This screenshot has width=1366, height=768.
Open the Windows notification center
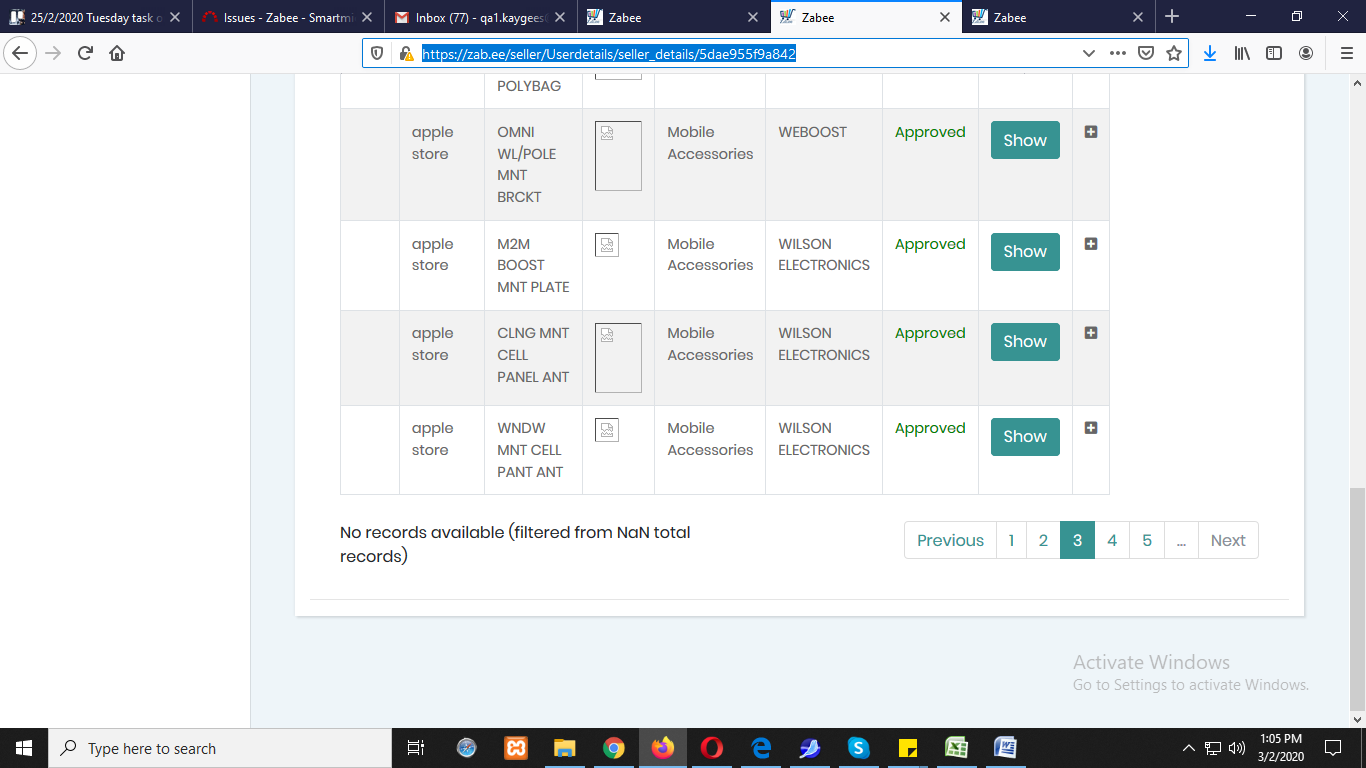point(1333,748)
